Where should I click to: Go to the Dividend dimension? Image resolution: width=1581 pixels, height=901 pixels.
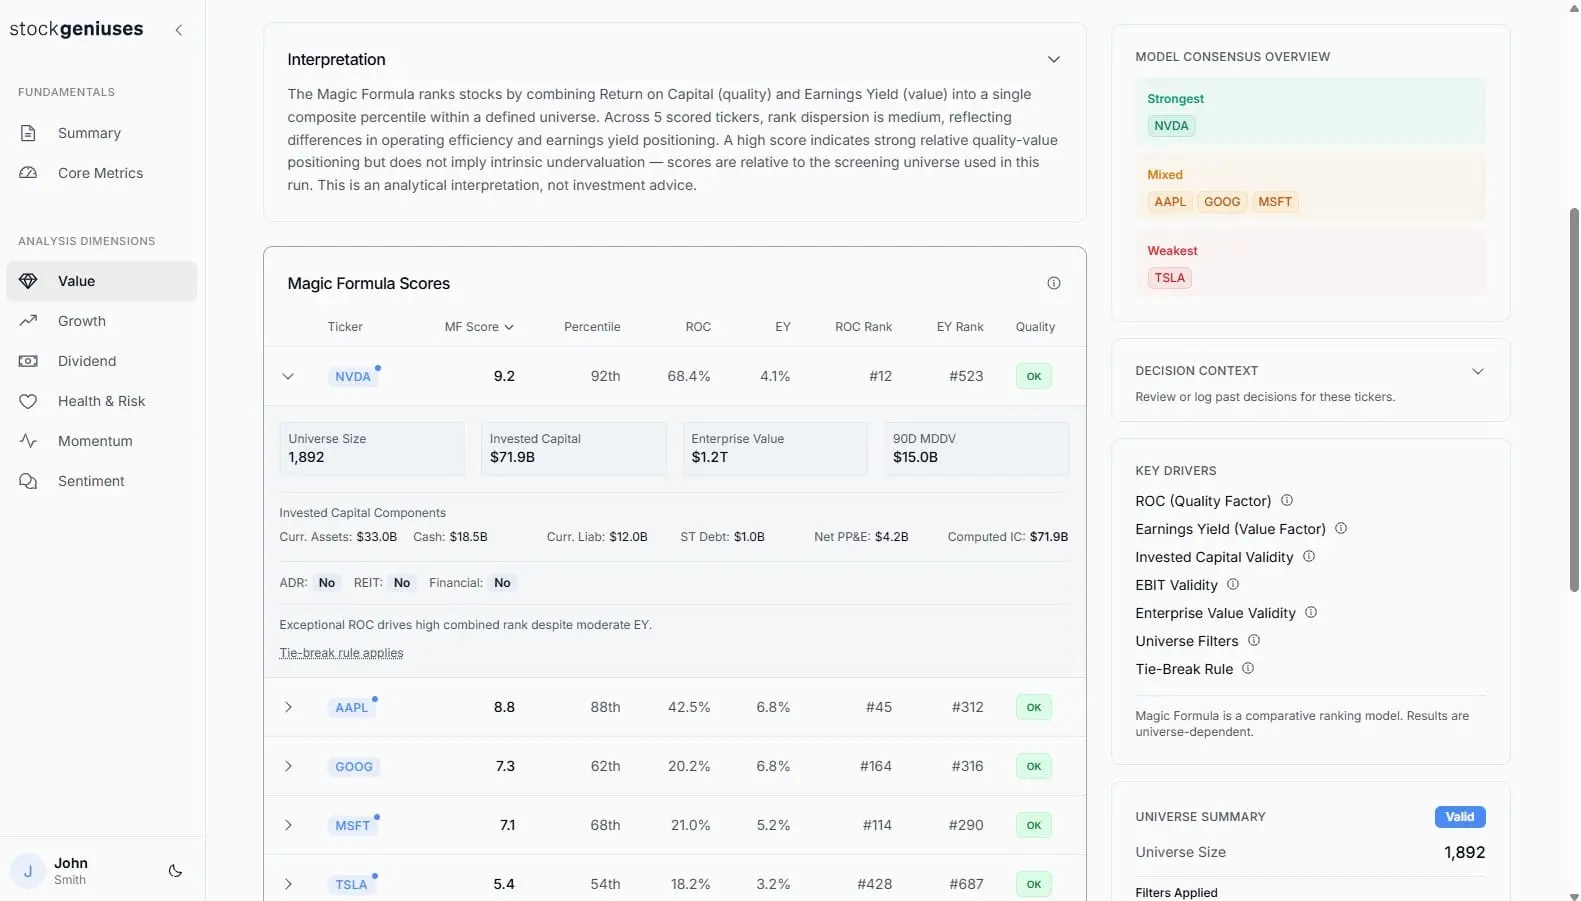(x=102, y=361)
